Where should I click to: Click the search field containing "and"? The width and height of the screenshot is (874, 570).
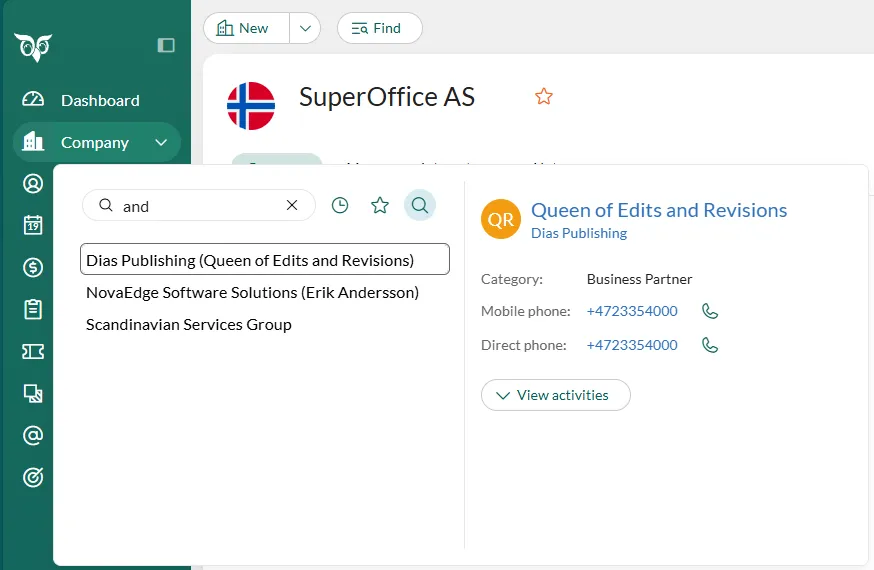(200, 206)
